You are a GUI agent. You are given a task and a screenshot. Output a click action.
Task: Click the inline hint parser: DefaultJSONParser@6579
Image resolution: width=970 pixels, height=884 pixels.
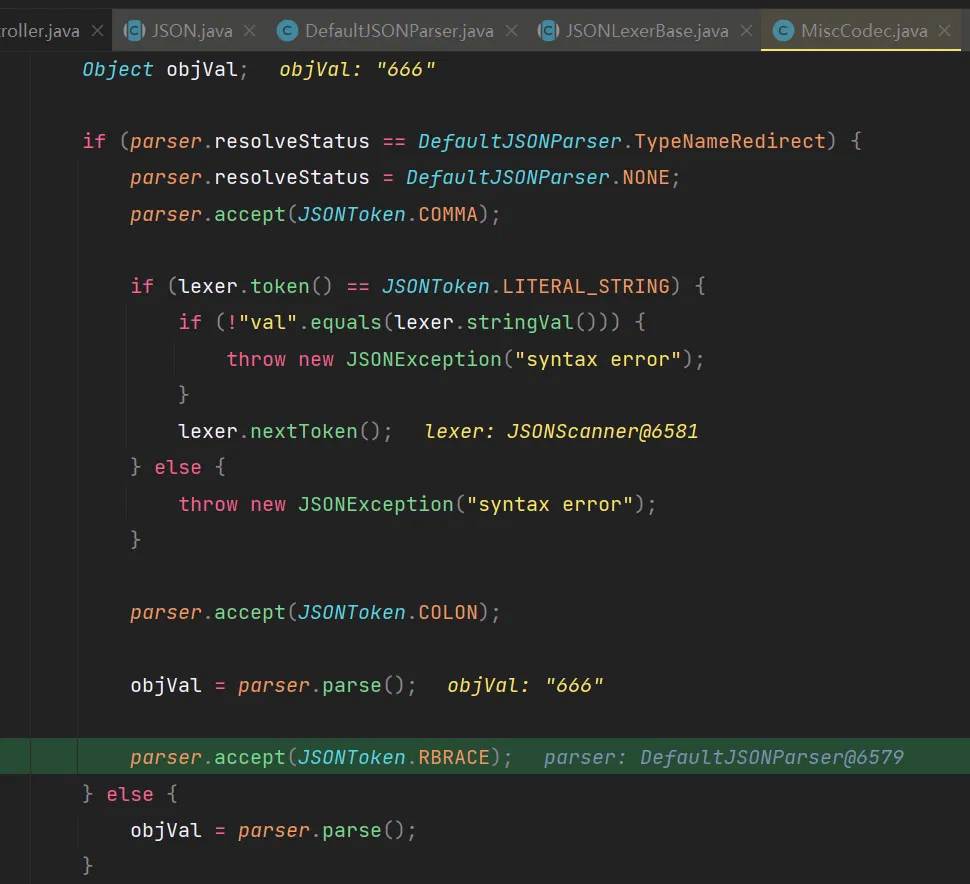click(723, 757)
